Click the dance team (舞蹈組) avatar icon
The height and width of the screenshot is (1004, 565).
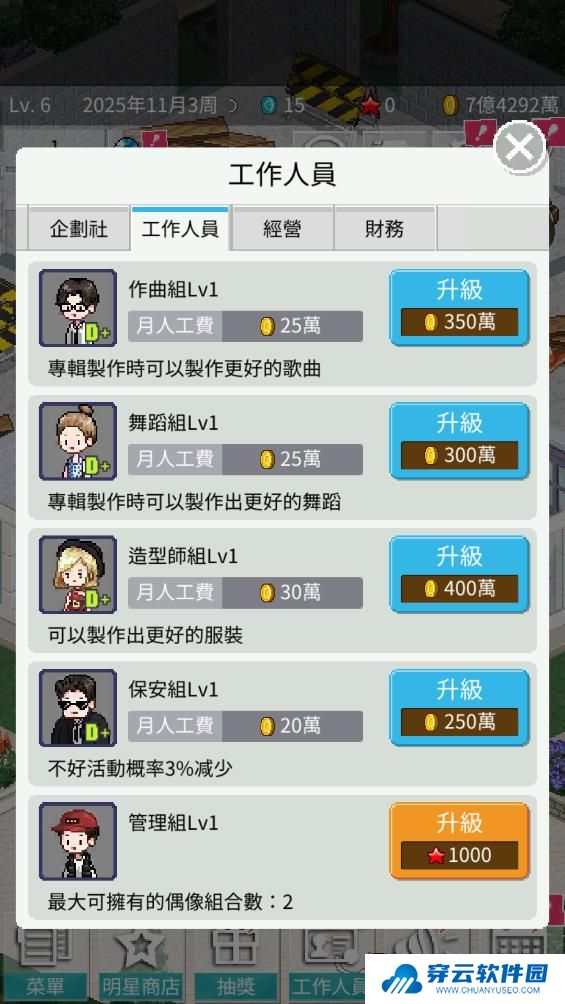coord(78,441)
